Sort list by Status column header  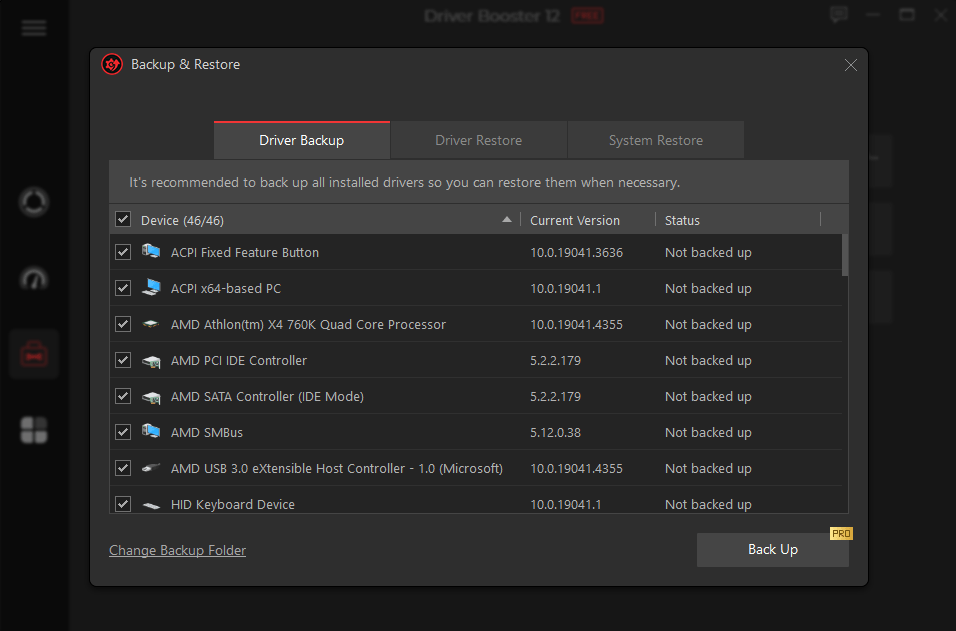coord(685,219)
